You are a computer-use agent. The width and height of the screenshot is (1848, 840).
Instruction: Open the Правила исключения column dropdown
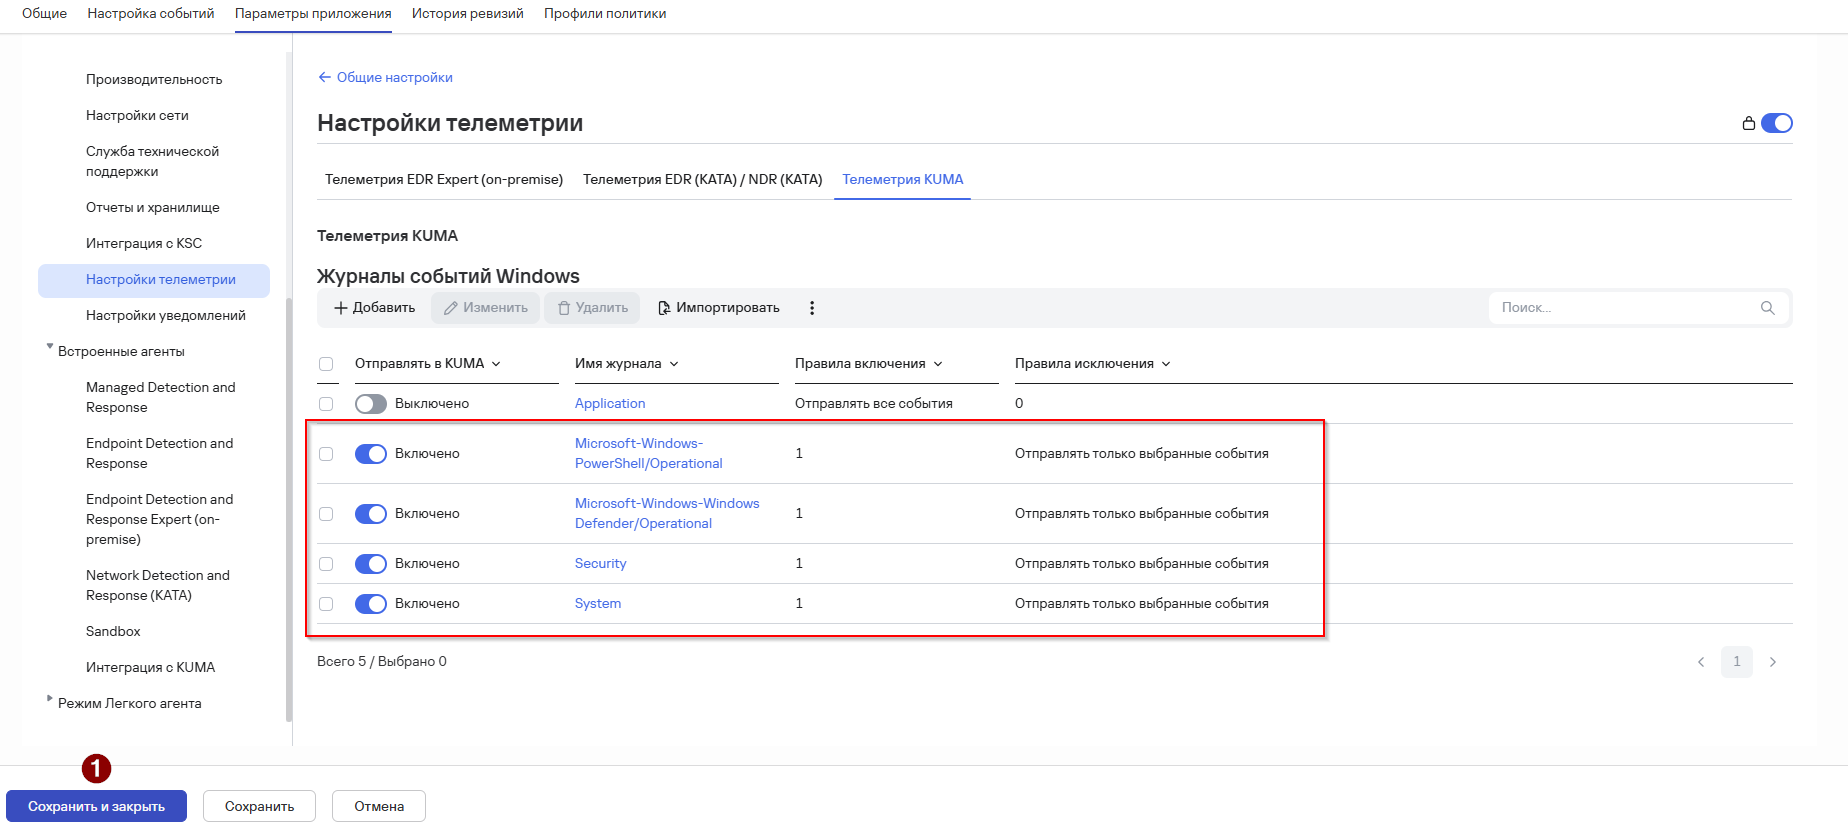(x=1166, y=364)
